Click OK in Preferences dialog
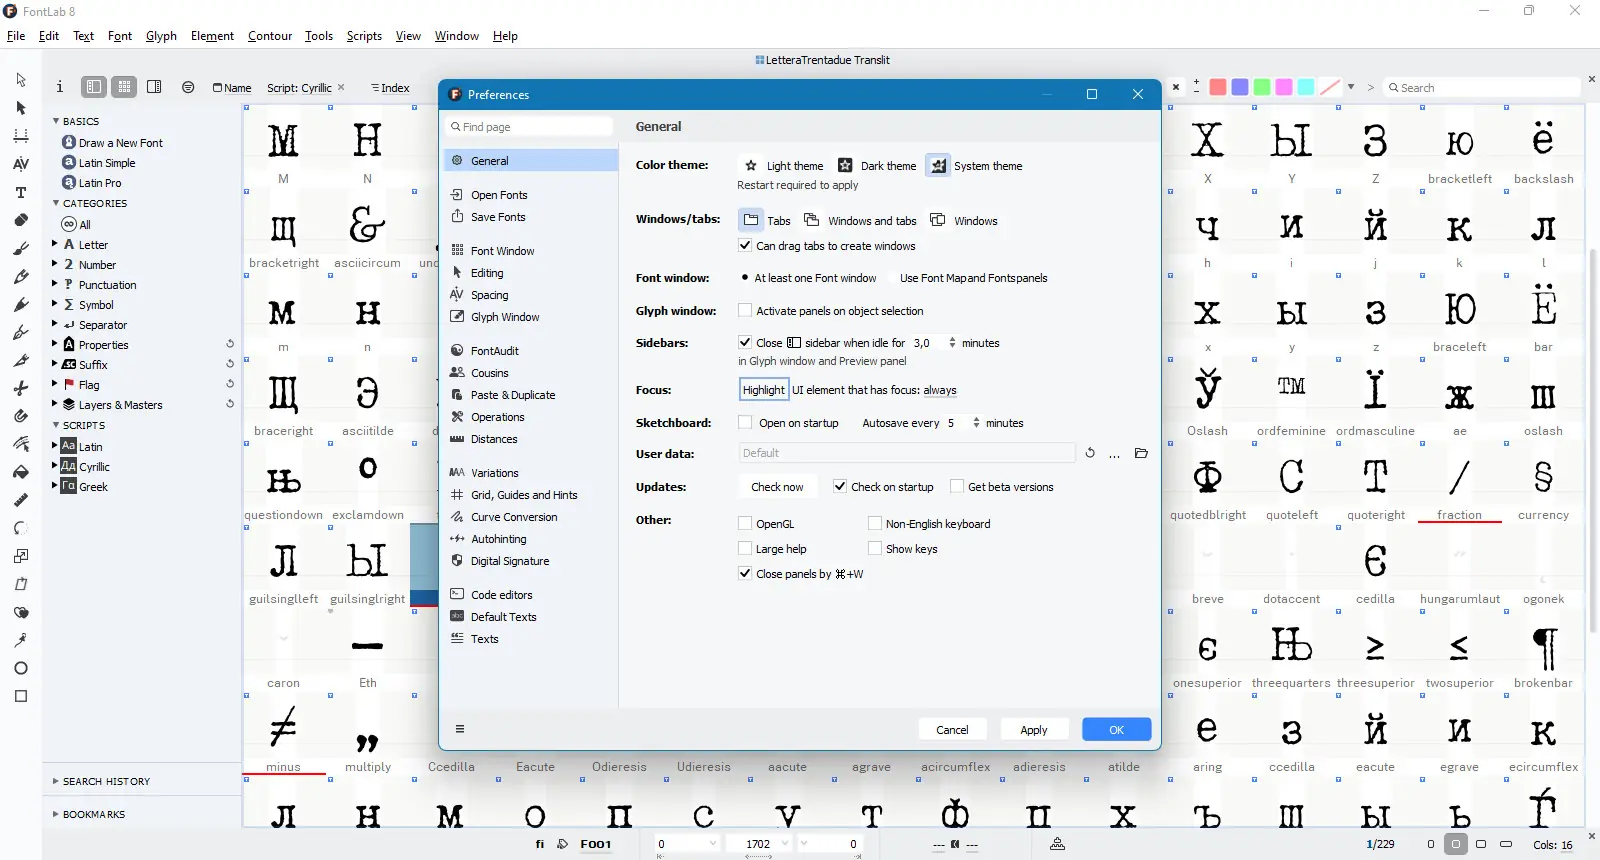 pyautogui.click(x=1117, y=730)
